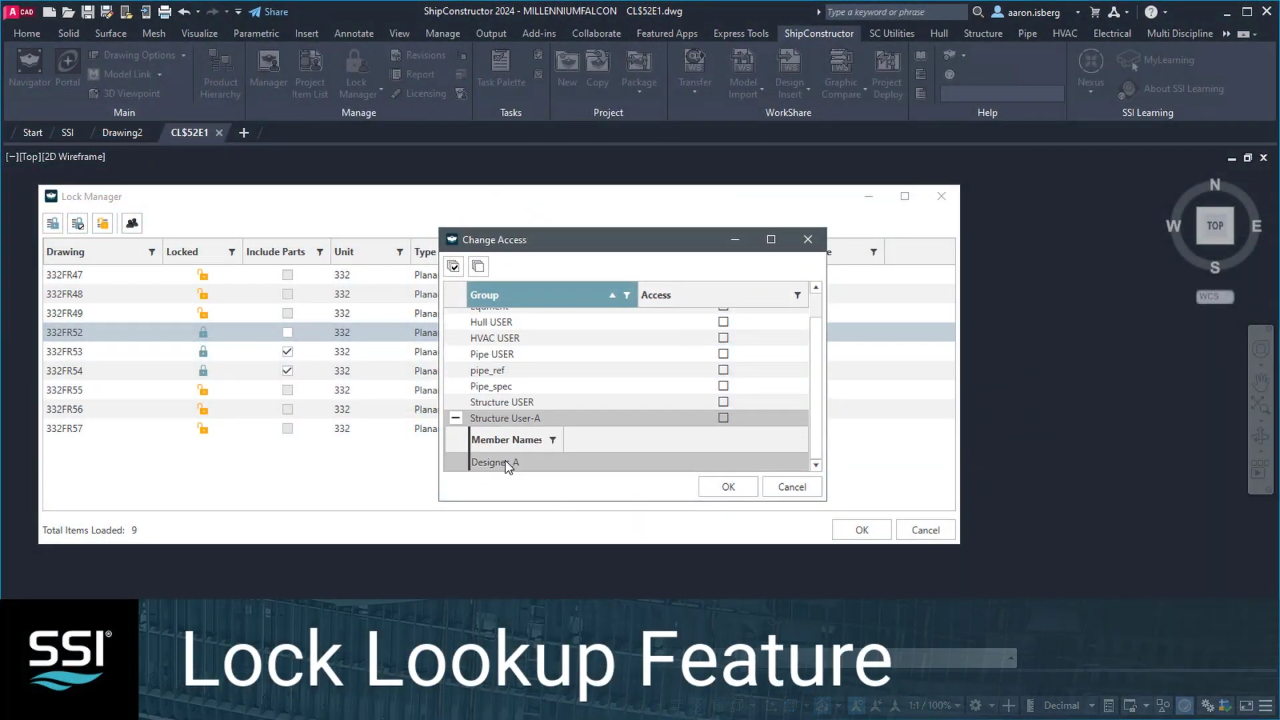Cancel the Change Access dialog
Screen dimensions: 1280x720
(792, 487)
